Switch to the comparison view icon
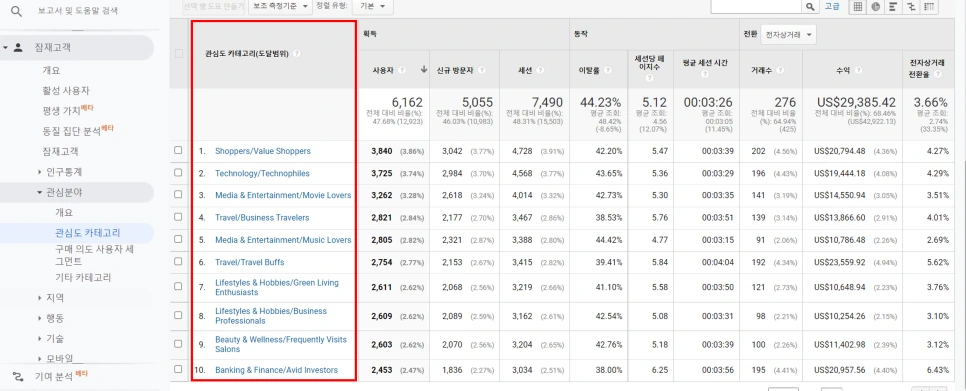Viewport: 966px width, 391px height. click(911, 6)
